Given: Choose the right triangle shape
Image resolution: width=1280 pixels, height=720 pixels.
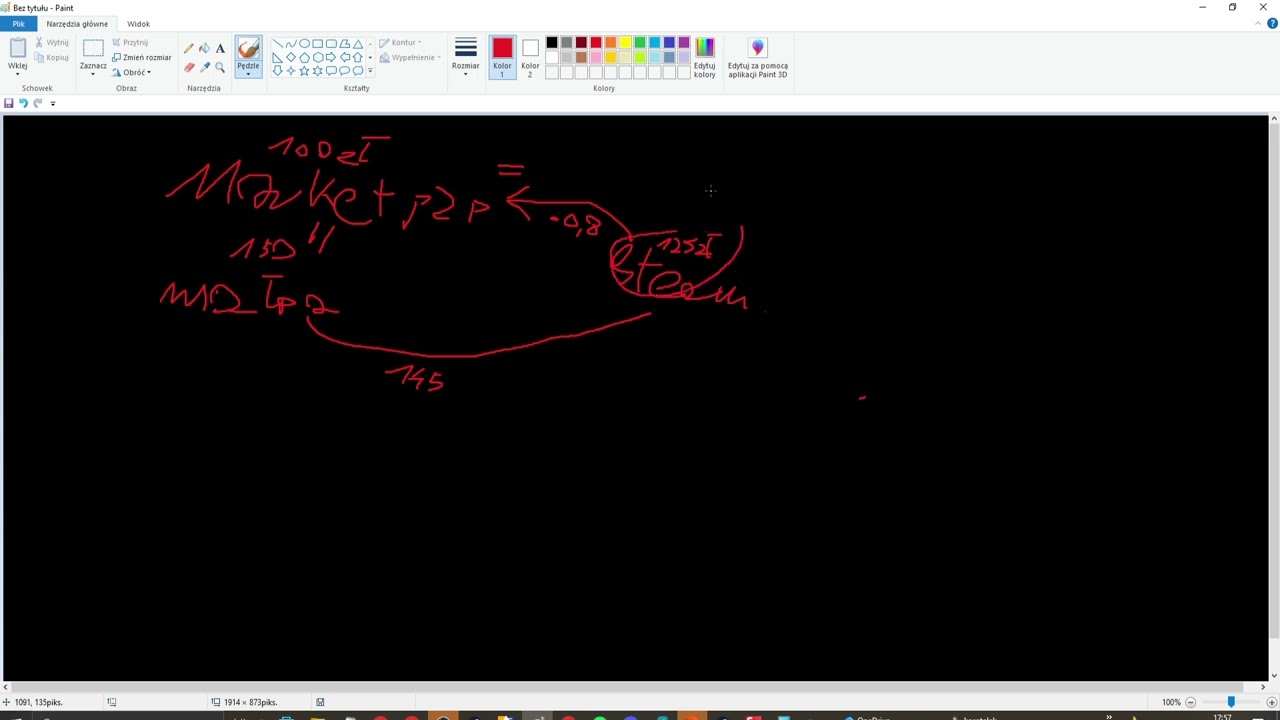Looking at the screenshot, I should [x=277, y=57].
